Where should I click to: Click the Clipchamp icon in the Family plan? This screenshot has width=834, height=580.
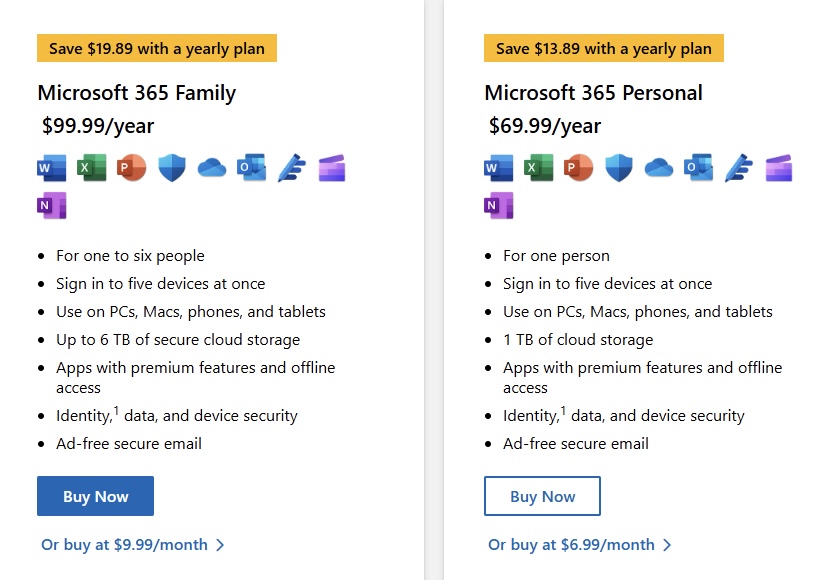click(x=332, y=168)
